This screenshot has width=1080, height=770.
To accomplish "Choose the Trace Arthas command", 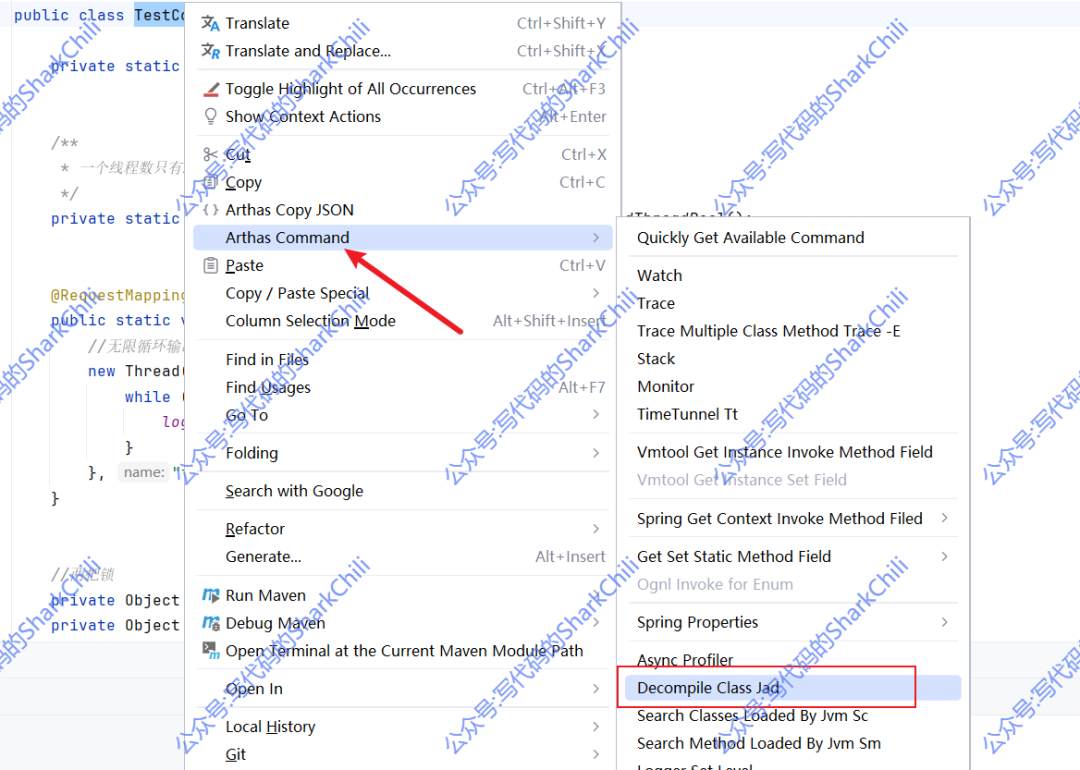I will tap(793, 303).
